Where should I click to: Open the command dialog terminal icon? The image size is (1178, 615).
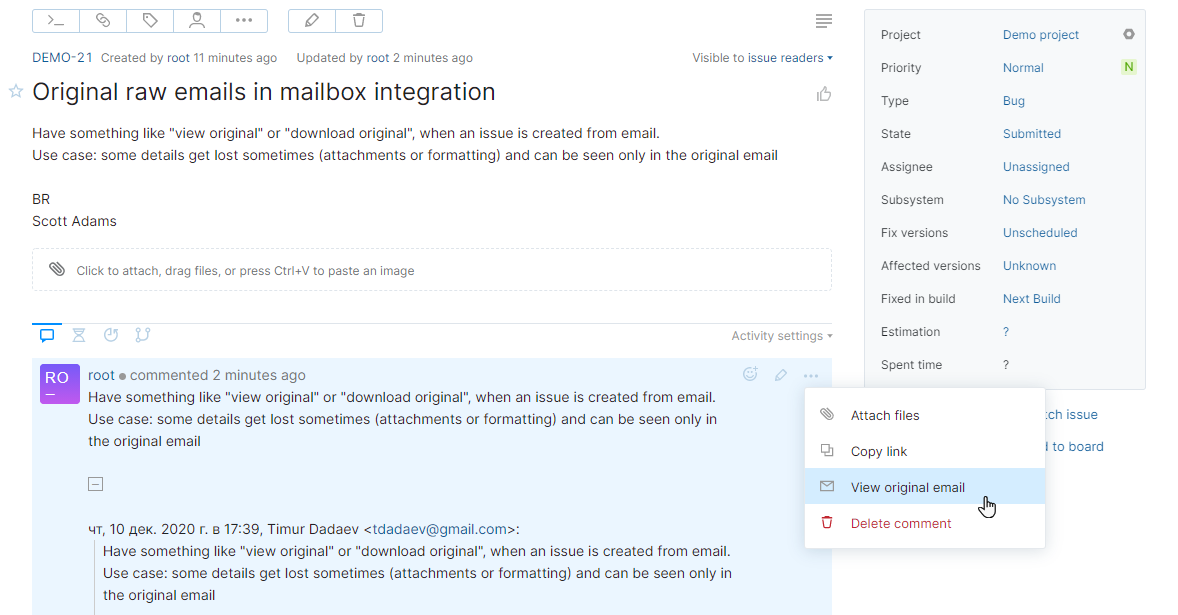click(x=55, y=20)
